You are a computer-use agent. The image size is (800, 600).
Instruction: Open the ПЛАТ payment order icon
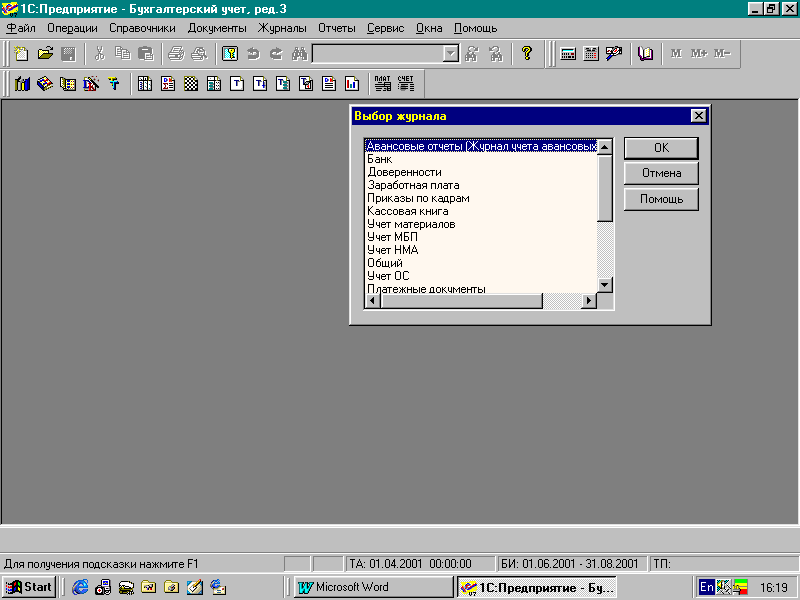click(x=383, y=84)
